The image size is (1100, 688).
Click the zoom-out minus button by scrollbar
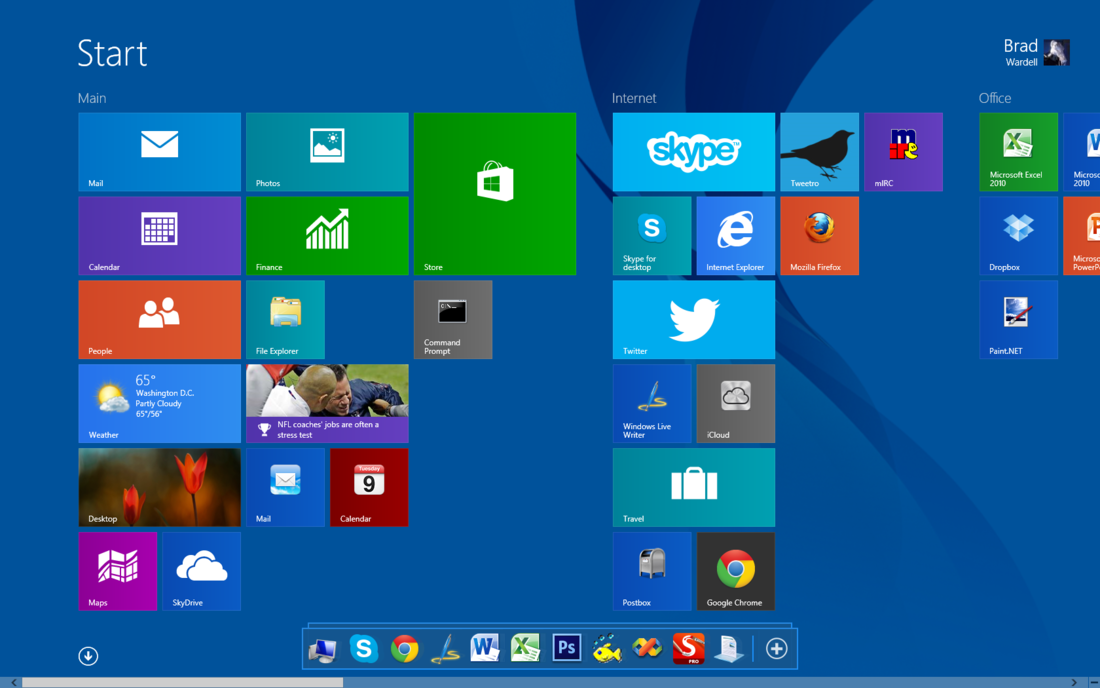[1094, 682]
